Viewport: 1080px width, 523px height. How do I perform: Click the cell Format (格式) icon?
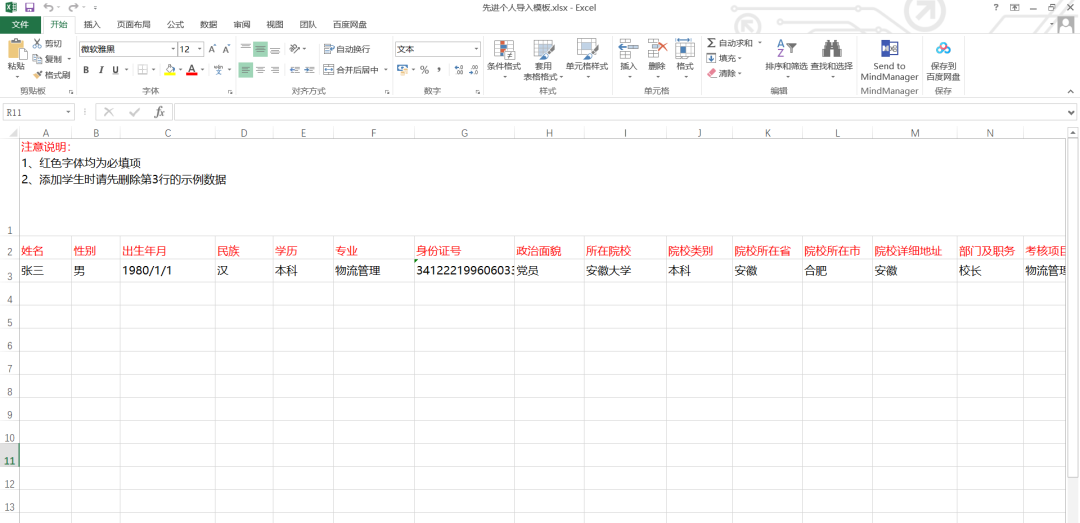coord(685,49)
